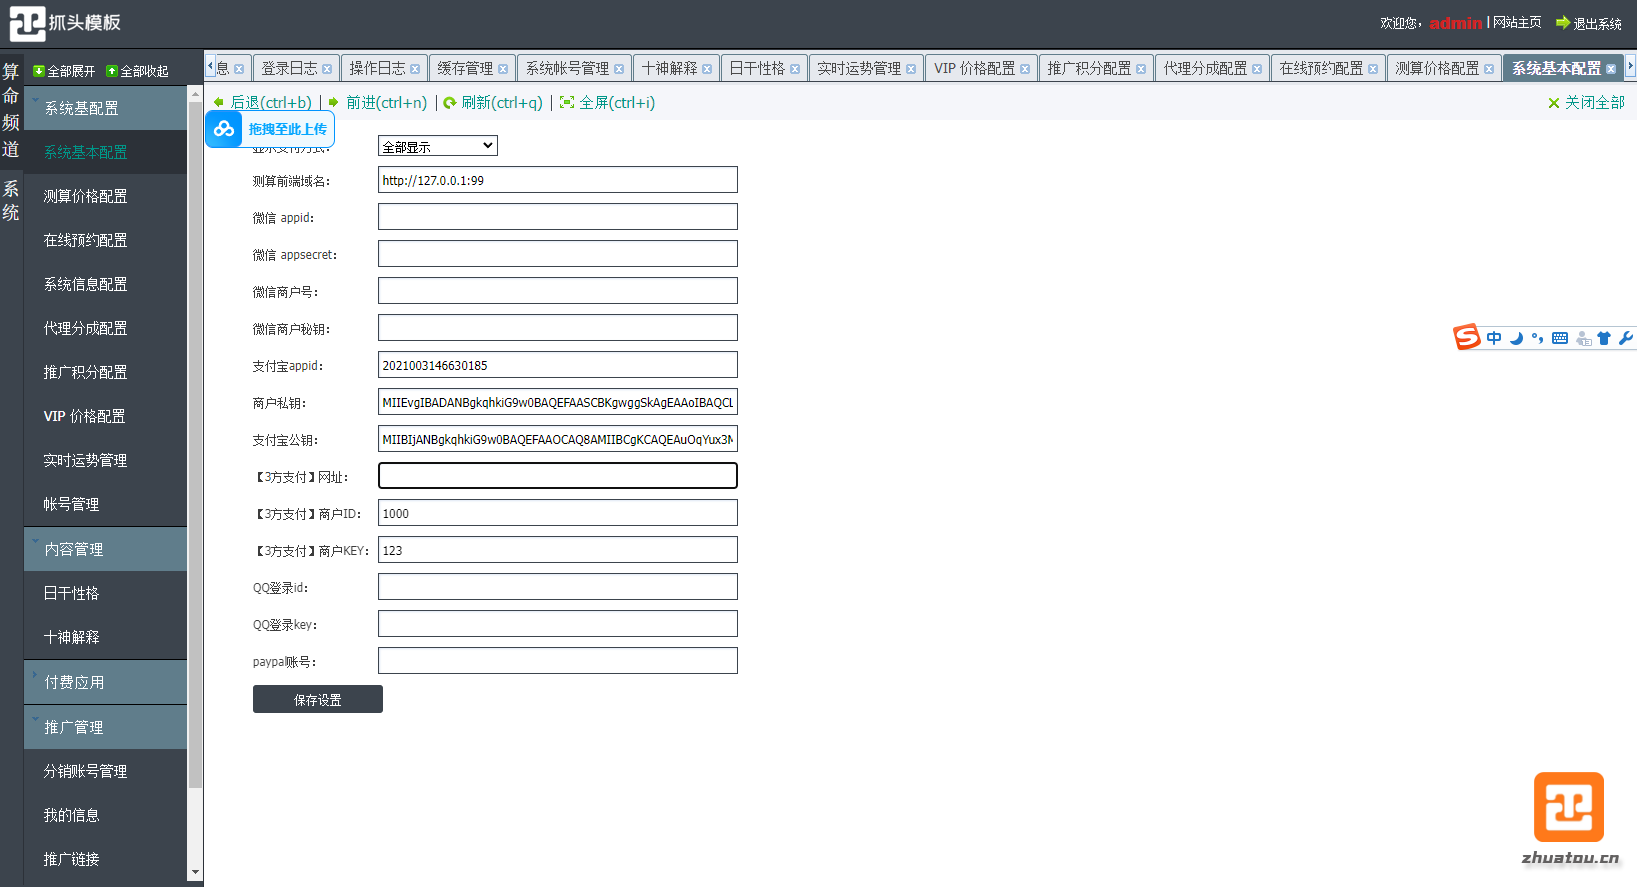Toggle Sogou moon half-width mode
The image size is (1637, 887).
click(1516, 338)
